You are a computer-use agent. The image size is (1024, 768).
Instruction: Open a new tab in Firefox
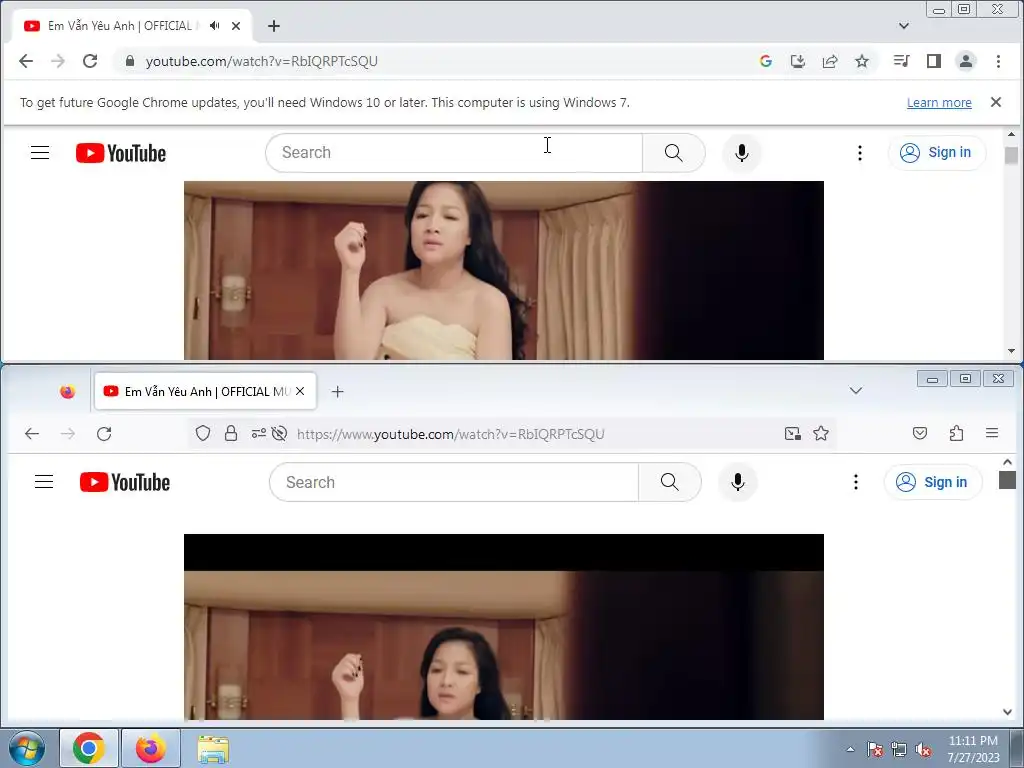click(337, 392)
